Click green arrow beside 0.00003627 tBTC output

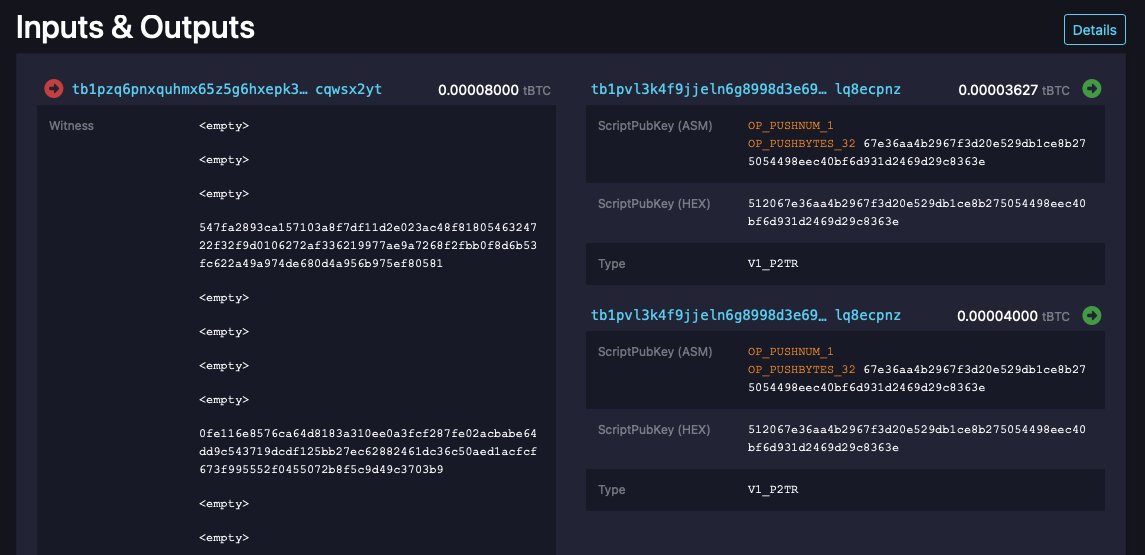(1092, 89)
